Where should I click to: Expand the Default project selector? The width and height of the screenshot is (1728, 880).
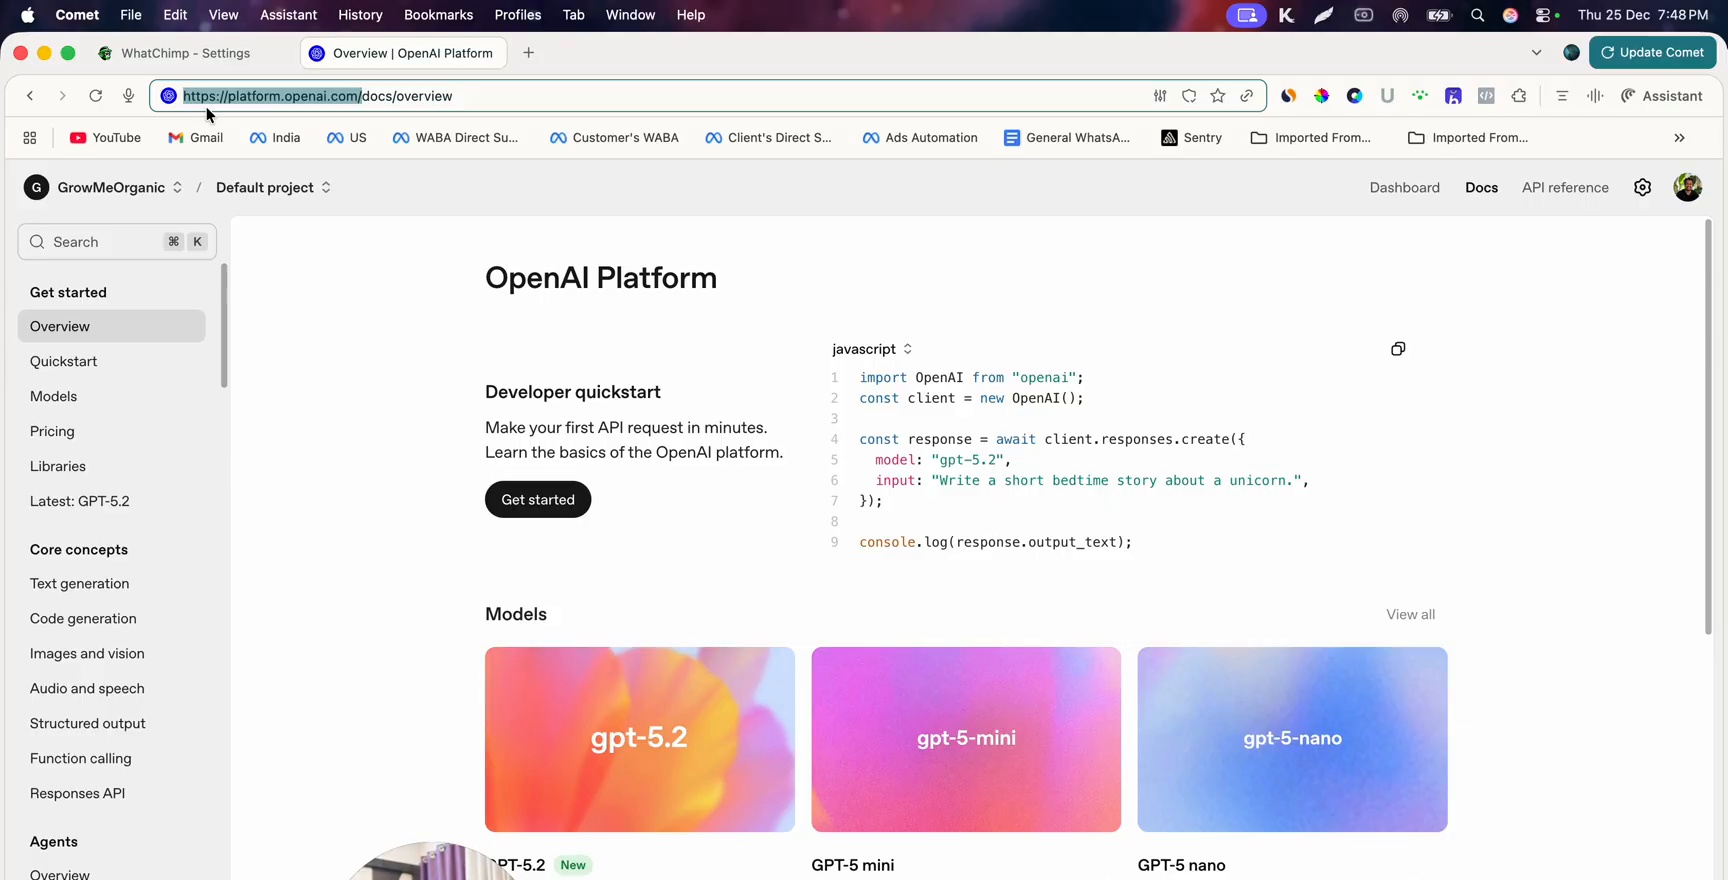coord(326,187)
